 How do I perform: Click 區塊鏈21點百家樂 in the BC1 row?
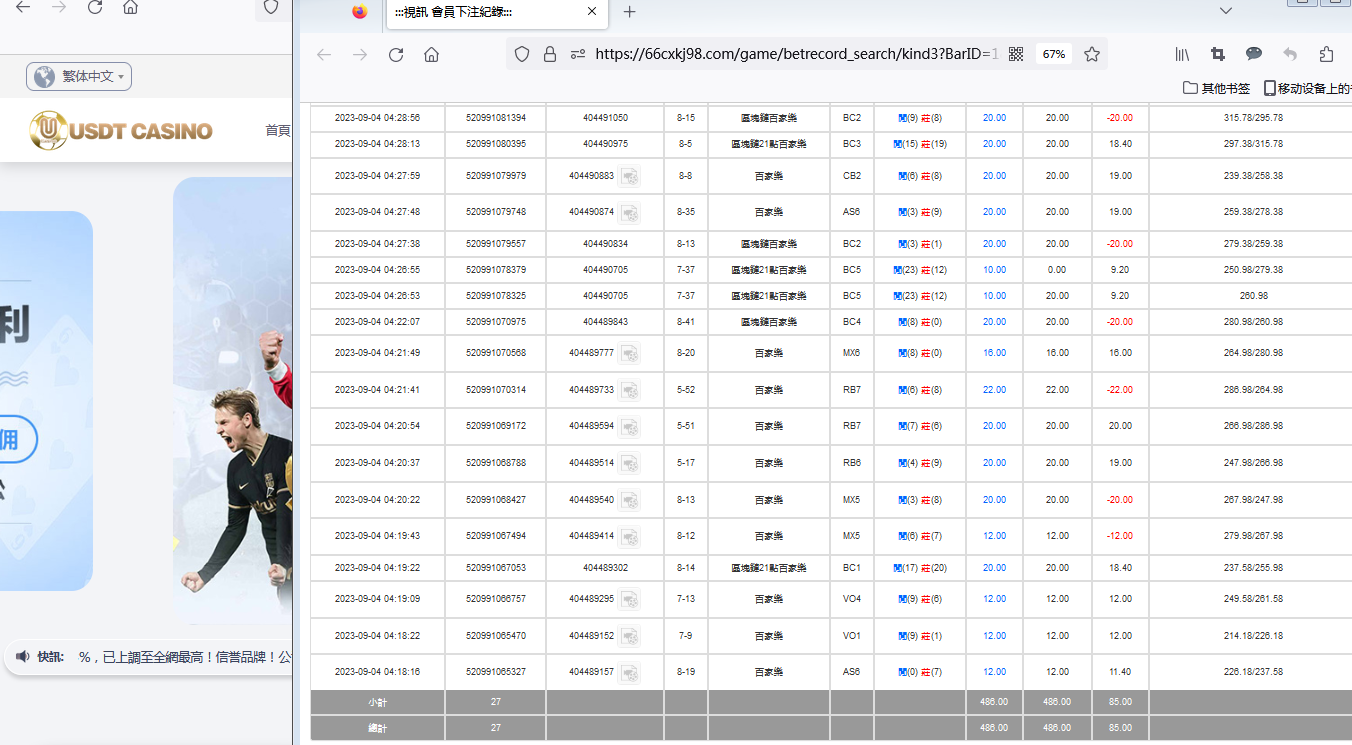(x=768, y=568)
